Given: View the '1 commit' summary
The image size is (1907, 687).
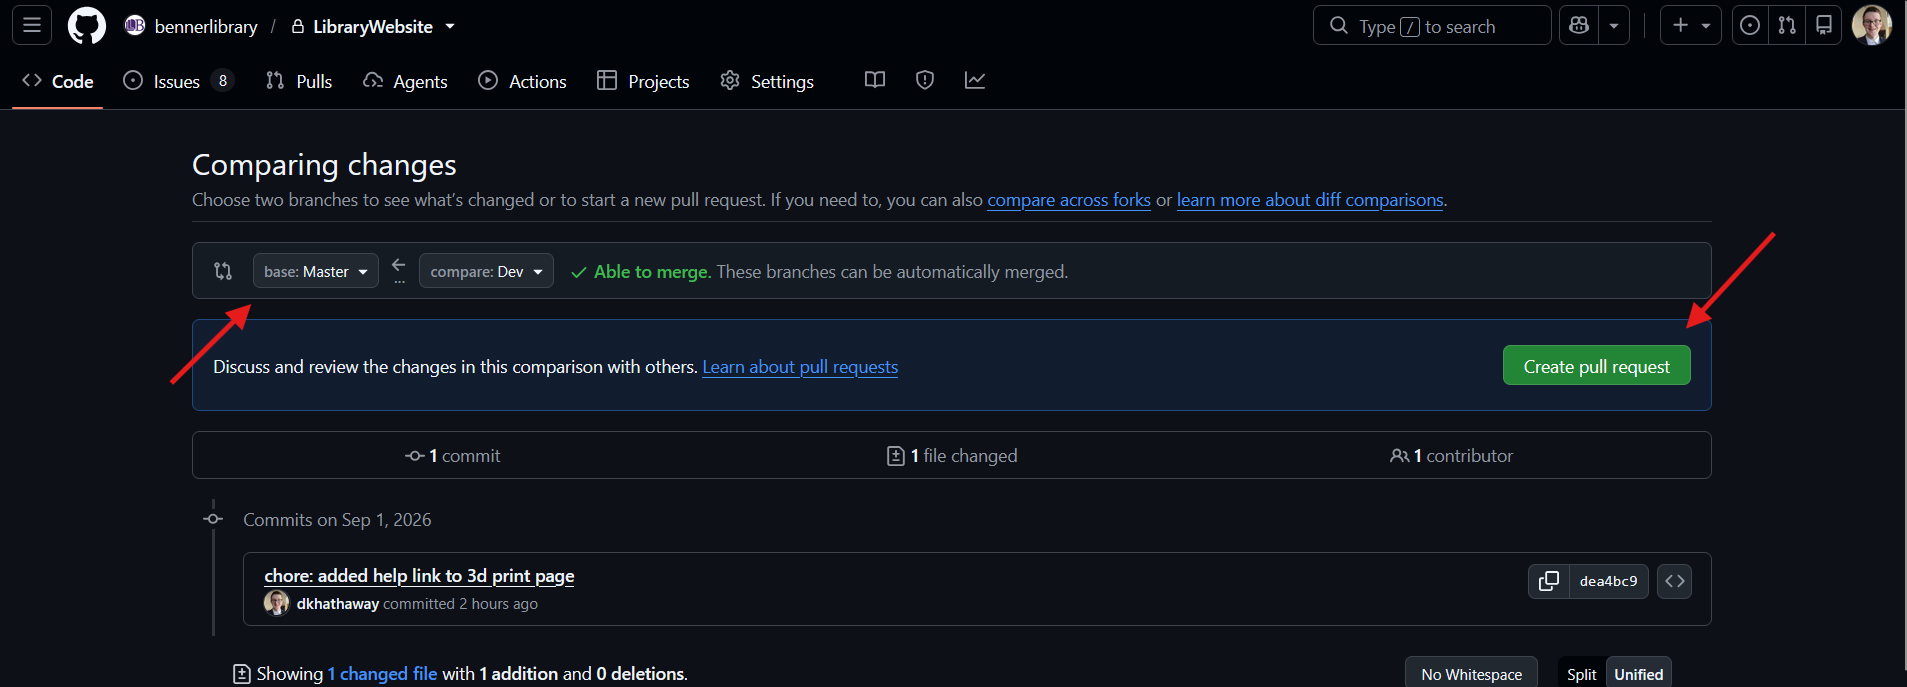Looking at the screenshot, I should click(452, 456).
